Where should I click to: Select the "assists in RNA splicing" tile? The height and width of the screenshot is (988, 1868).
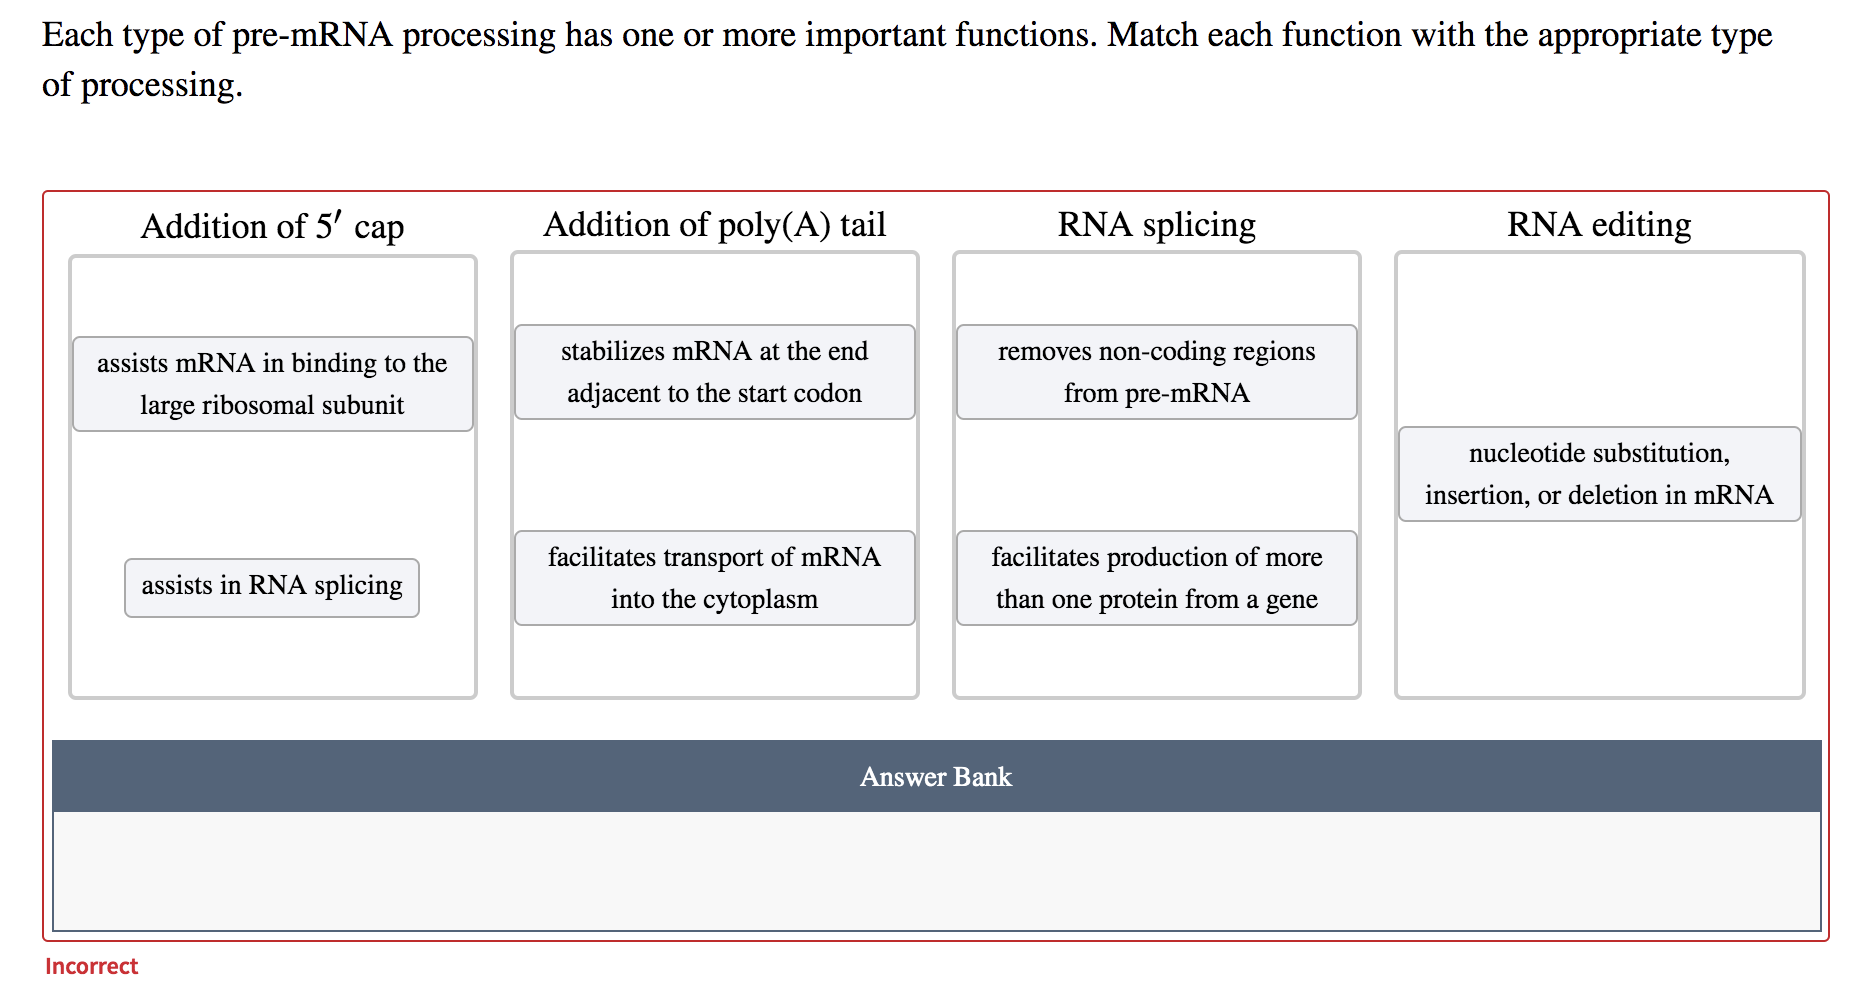(x=271, y=587)
